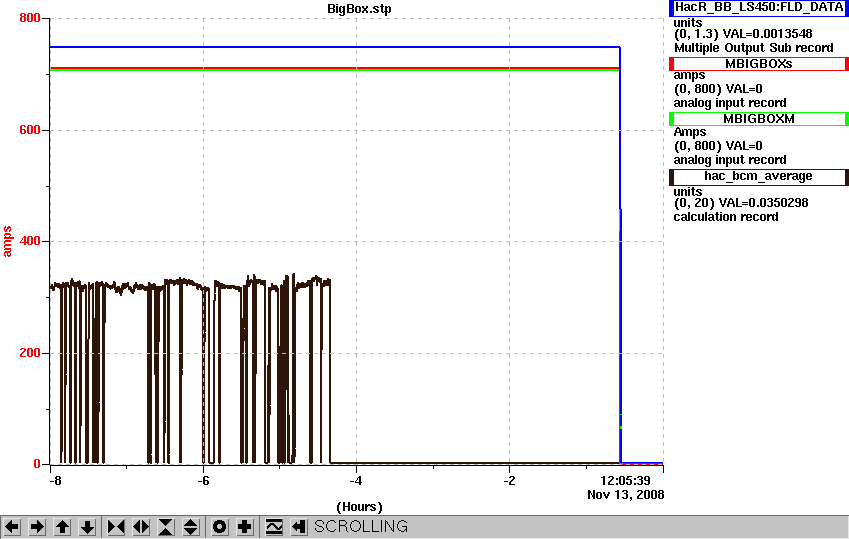Click the plus toolbar icon

[x=245, y=527]
